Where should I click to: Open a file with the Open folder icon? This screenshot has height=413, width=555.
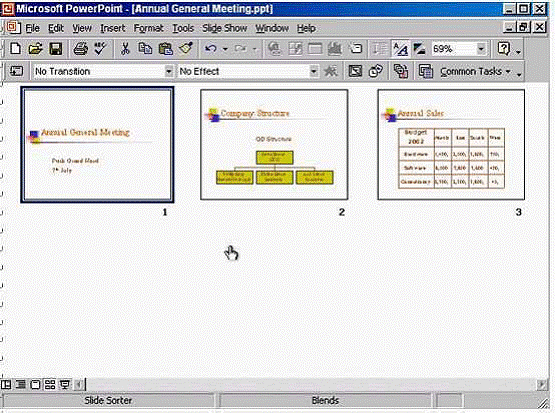35,48
